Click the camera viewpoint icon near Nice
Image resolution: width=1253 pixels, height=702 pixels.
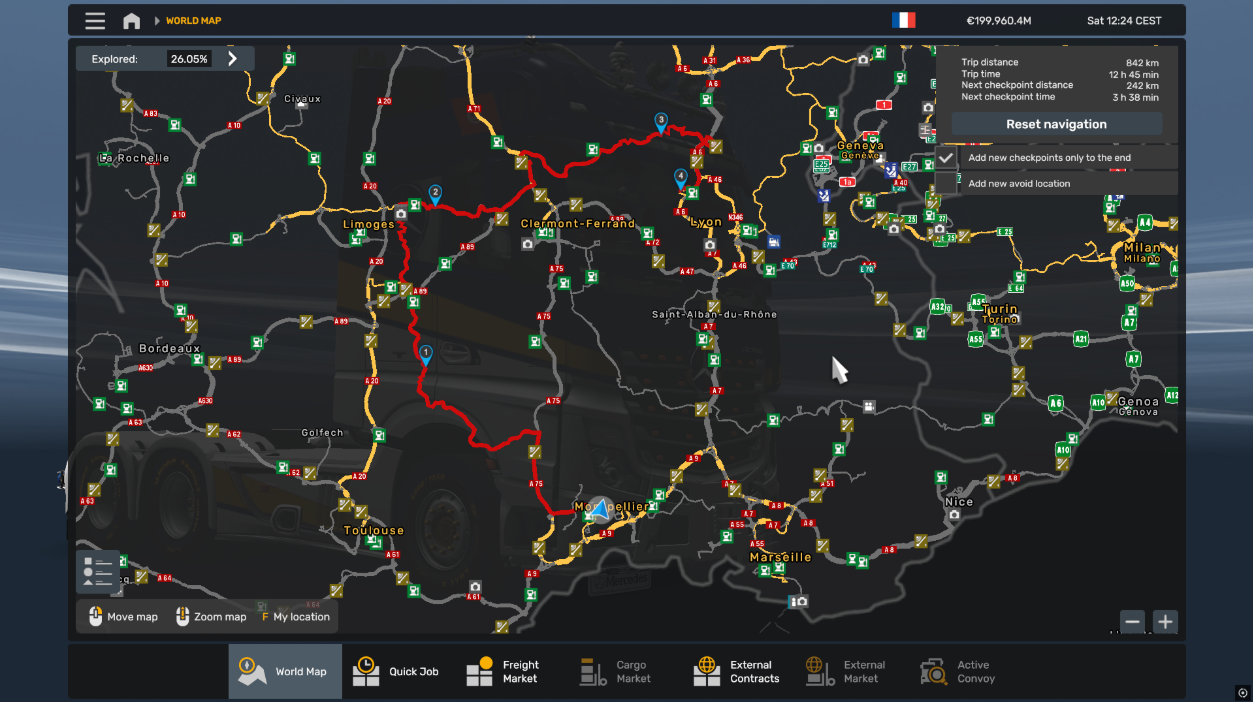[954, 514]
